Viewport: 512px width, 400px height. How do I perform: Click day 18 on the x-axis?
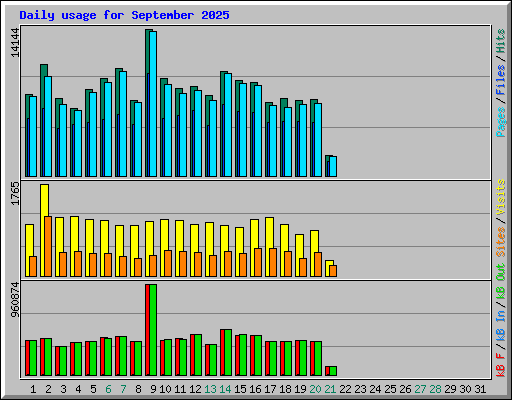tap(285, 389)
